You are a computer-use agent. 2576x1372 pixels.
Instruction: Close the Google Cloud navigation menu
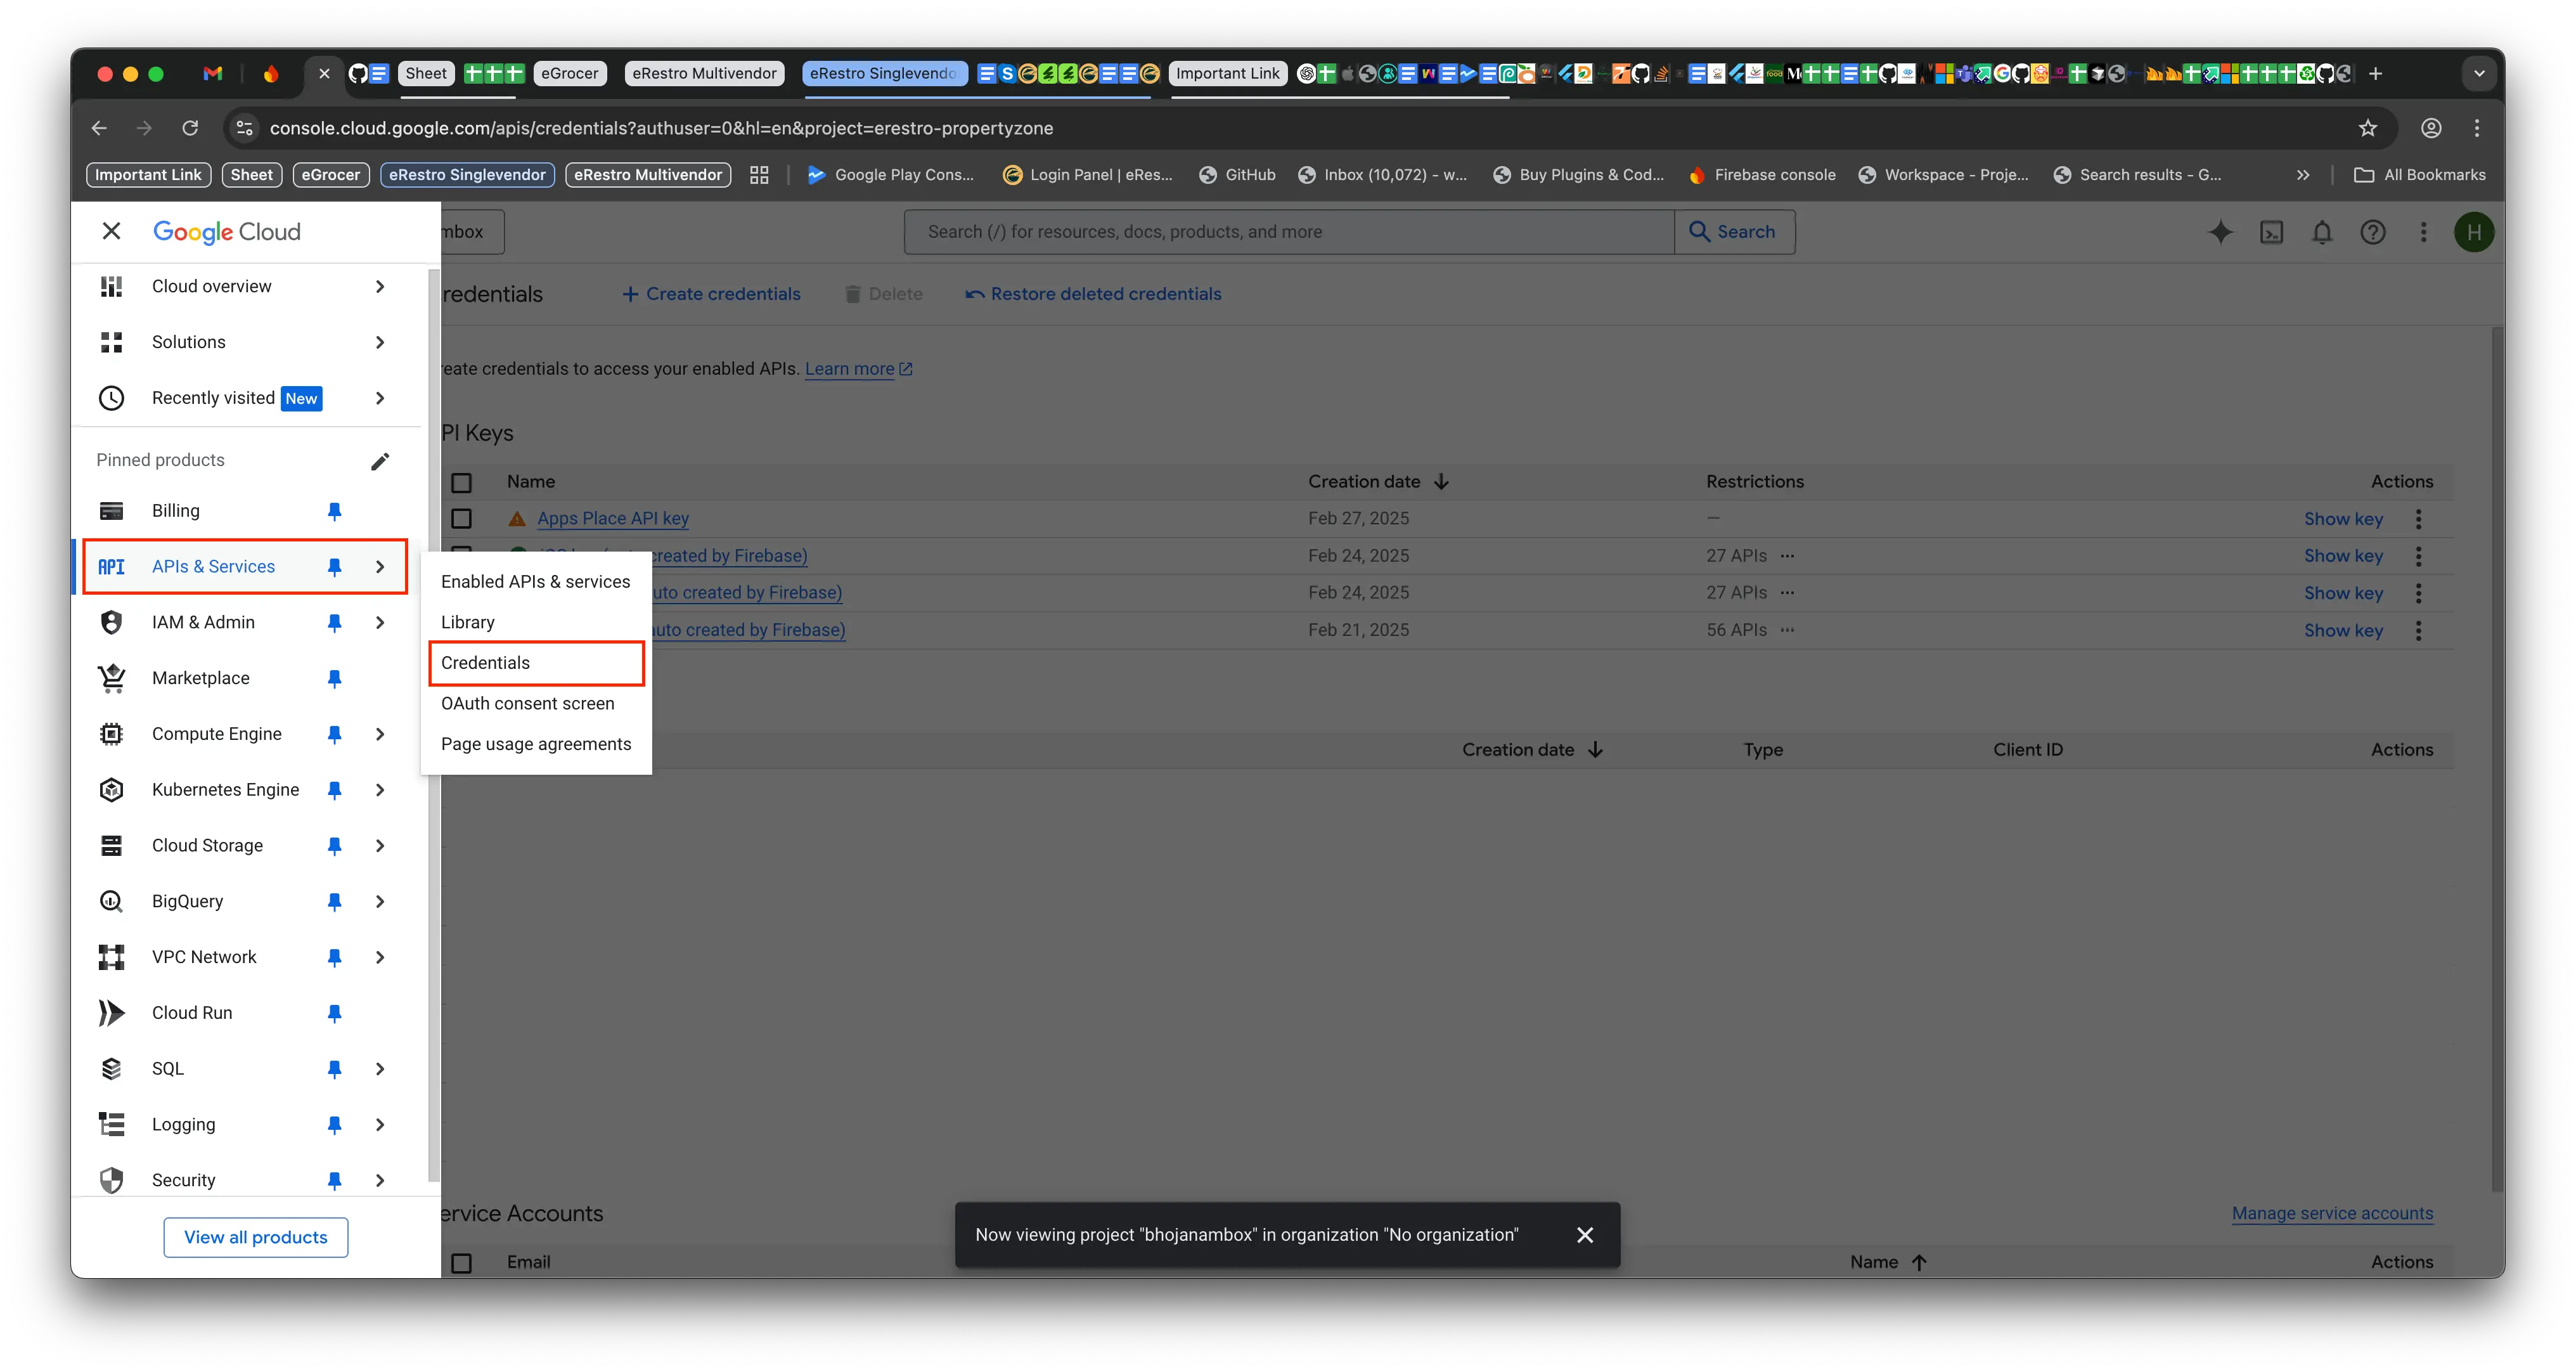tap(111, 231)
